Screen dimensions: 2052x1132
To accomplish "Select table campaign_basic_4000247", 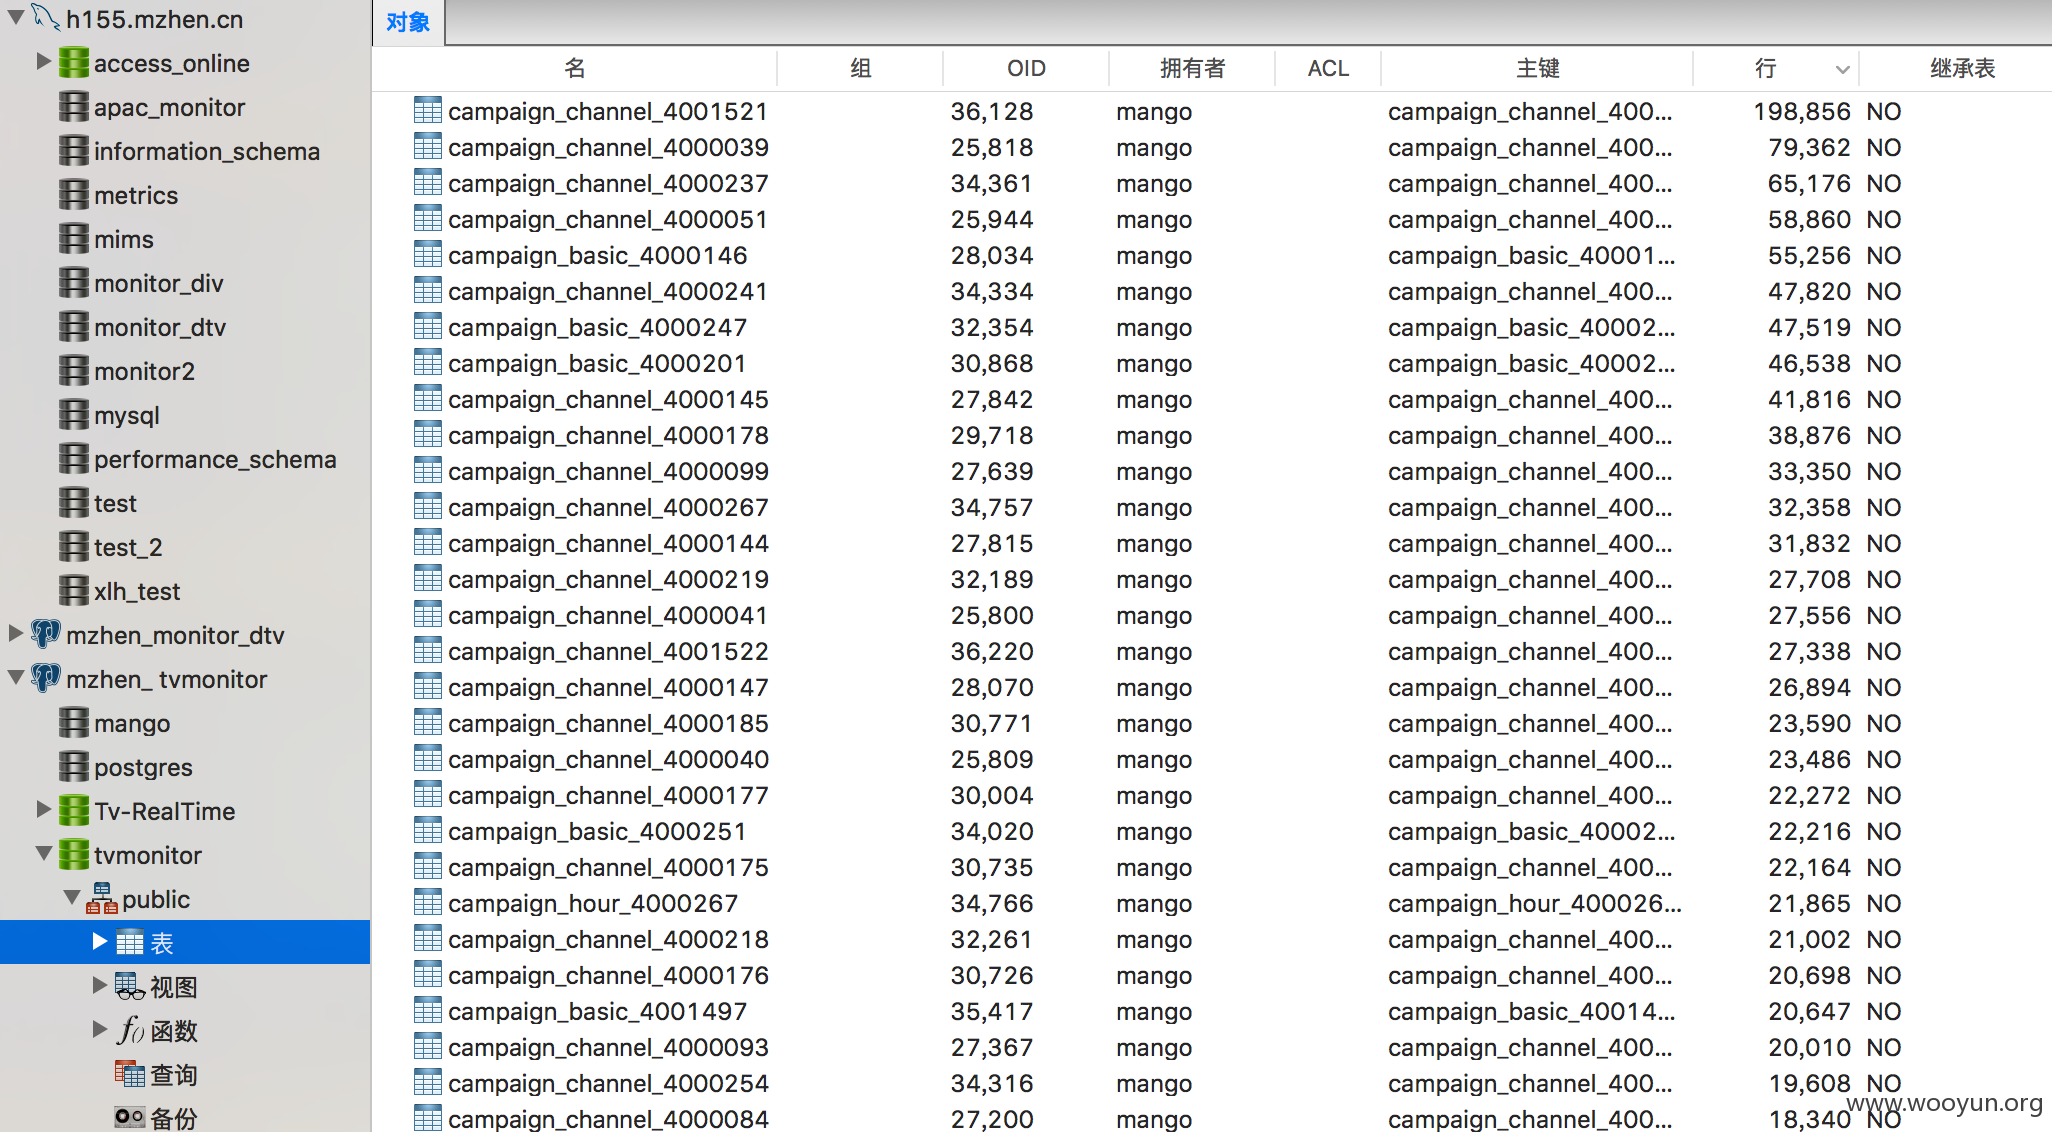I will pyautogui.click(x=598, y=327).
